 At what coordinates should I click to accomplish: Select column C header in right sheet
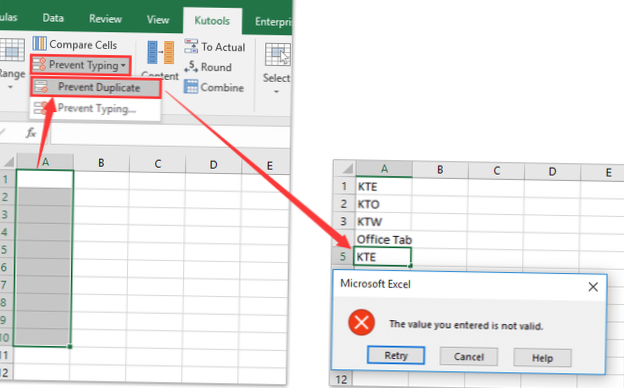click(x=497, y=171)
